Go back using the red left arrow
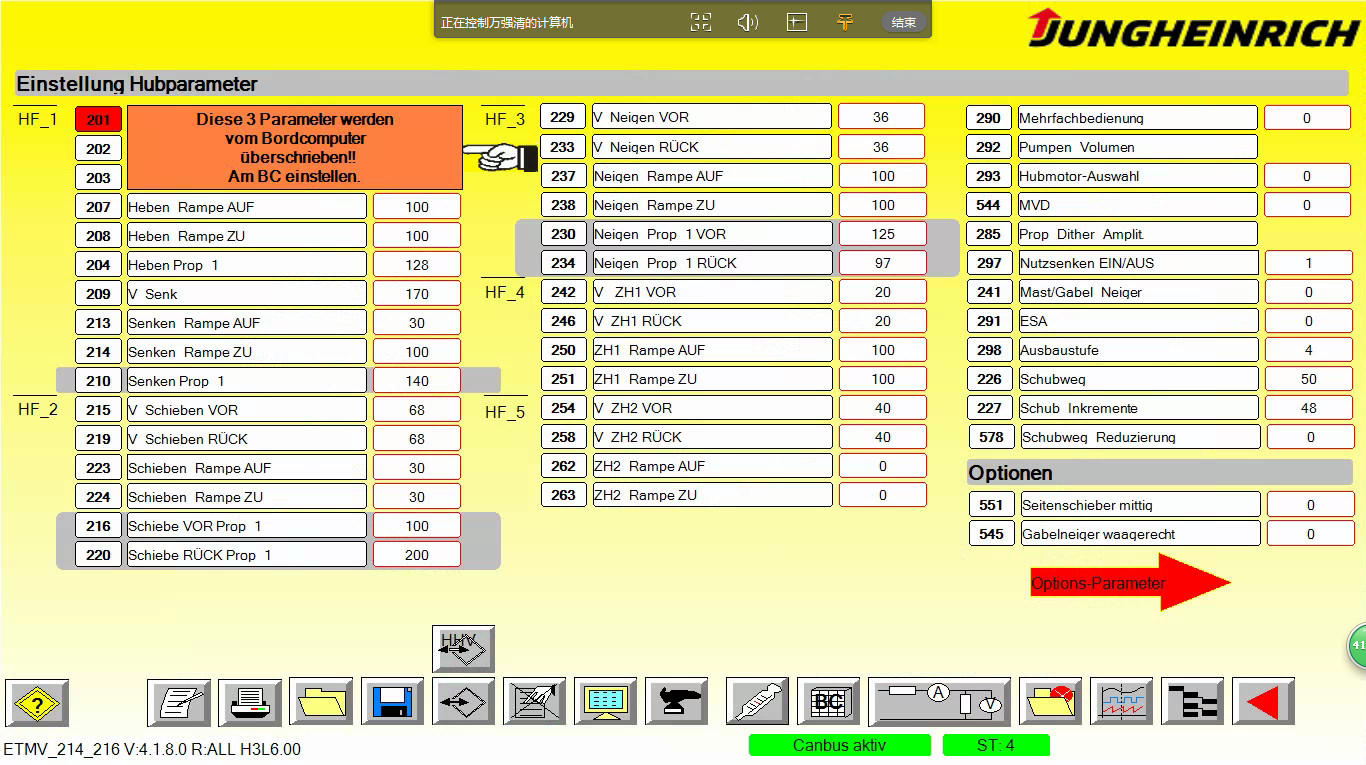This screenshot has width=1366, height=765. tap(1263, 702)
